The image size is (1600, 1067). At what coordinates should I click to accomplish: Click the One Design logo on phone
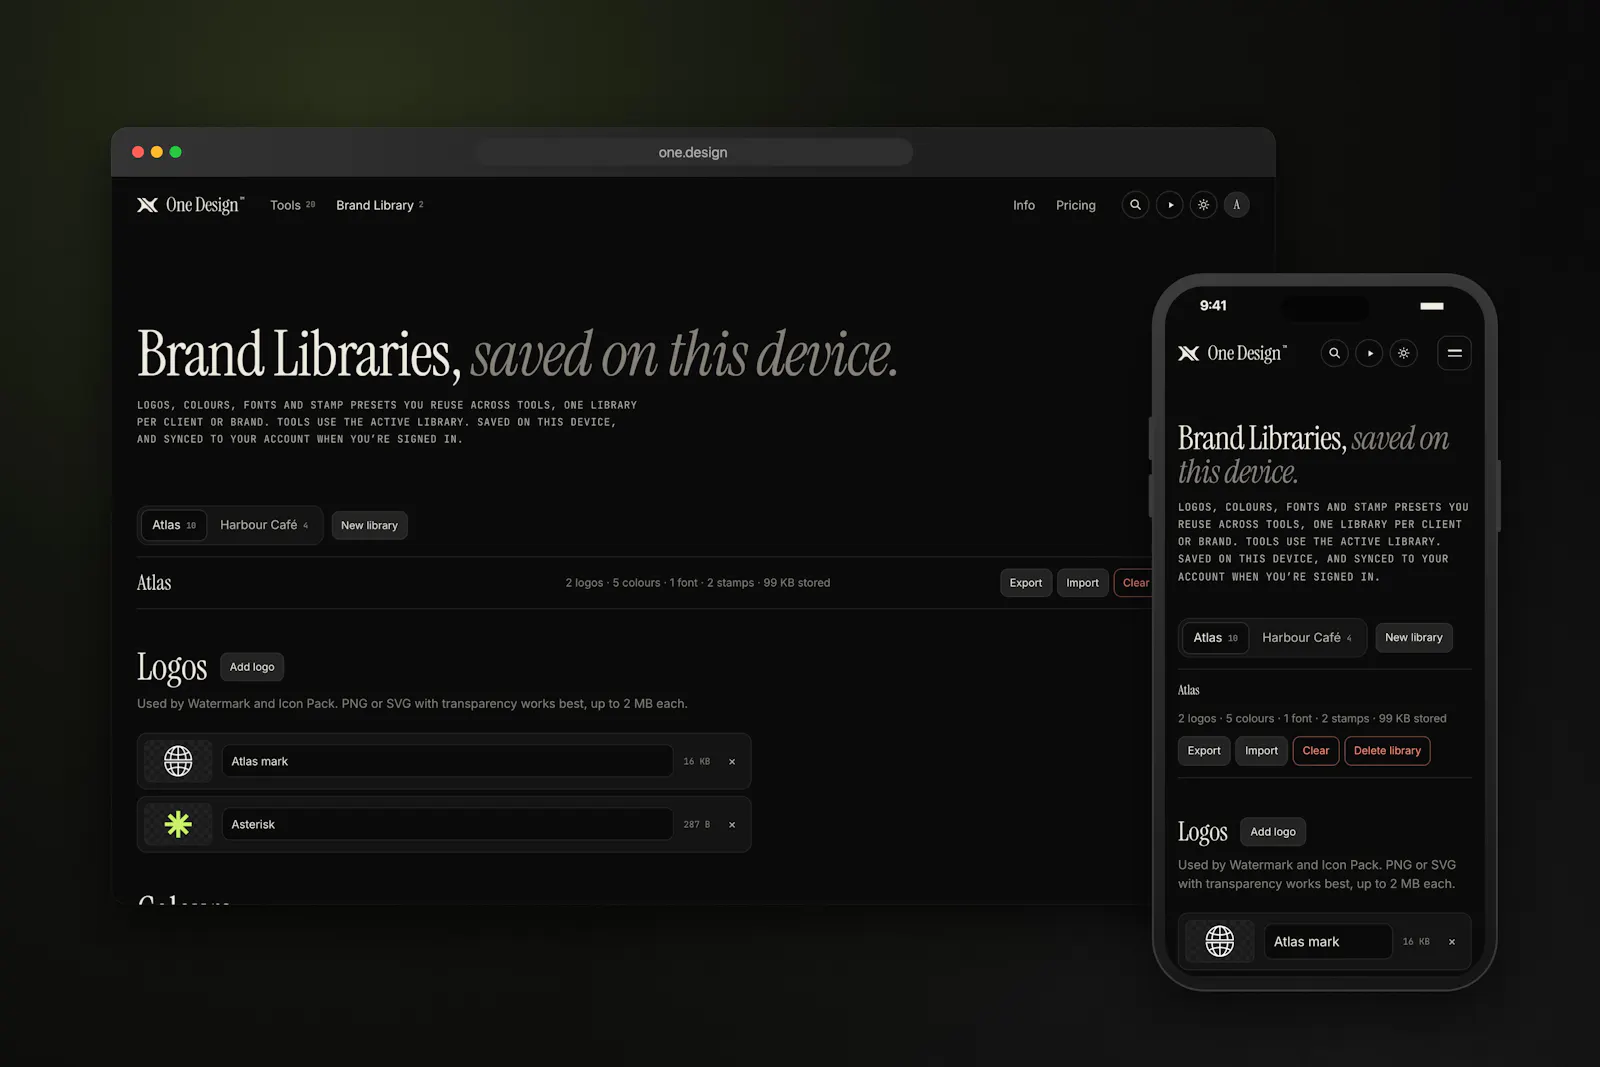coord(1232,353)
